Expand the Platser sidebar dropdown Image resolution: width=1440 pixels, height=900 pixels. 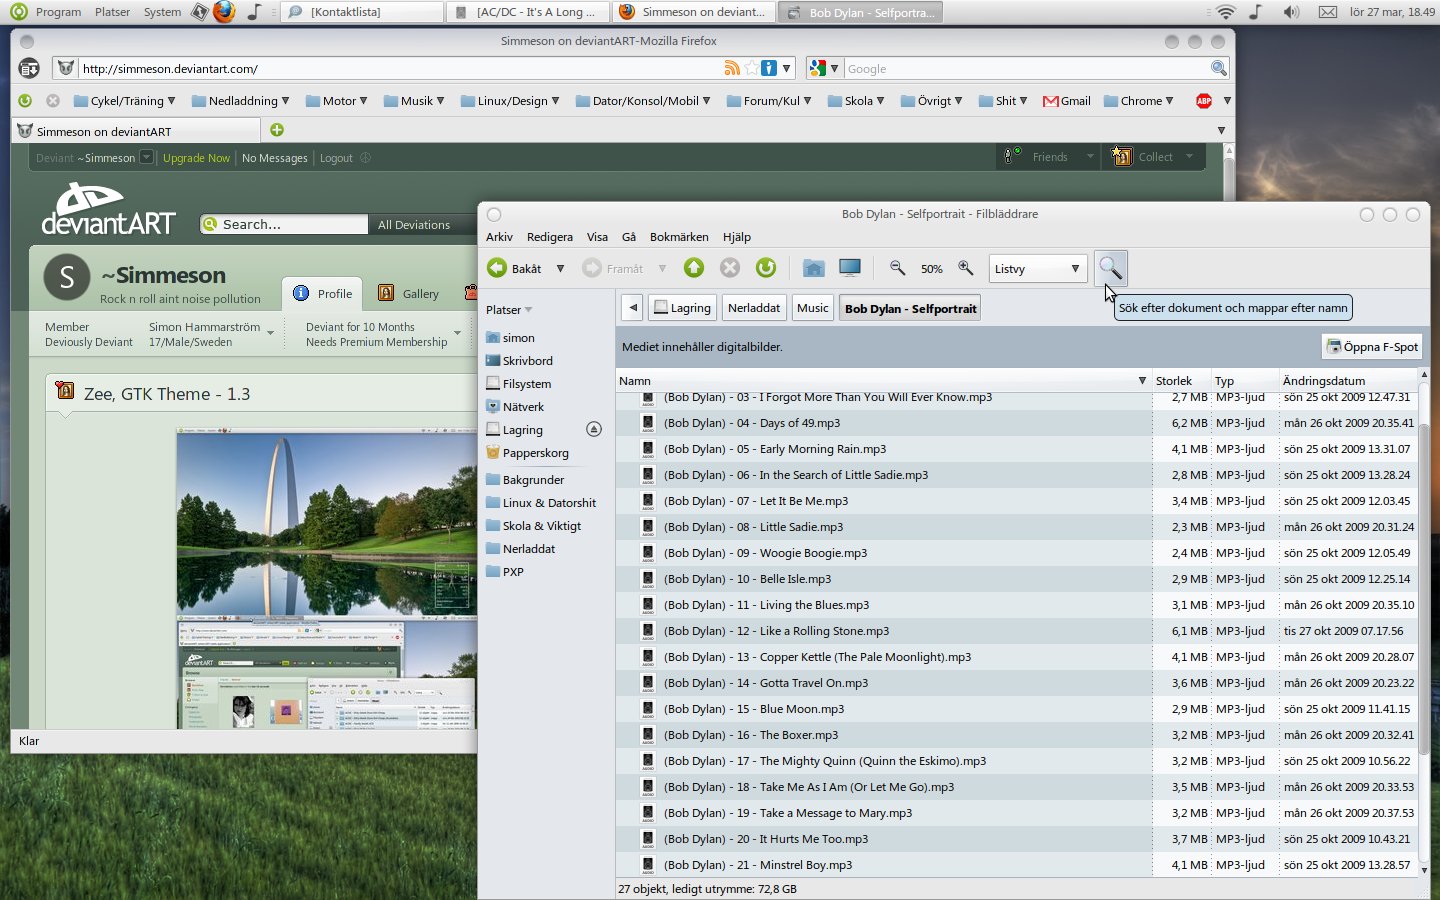510,310
